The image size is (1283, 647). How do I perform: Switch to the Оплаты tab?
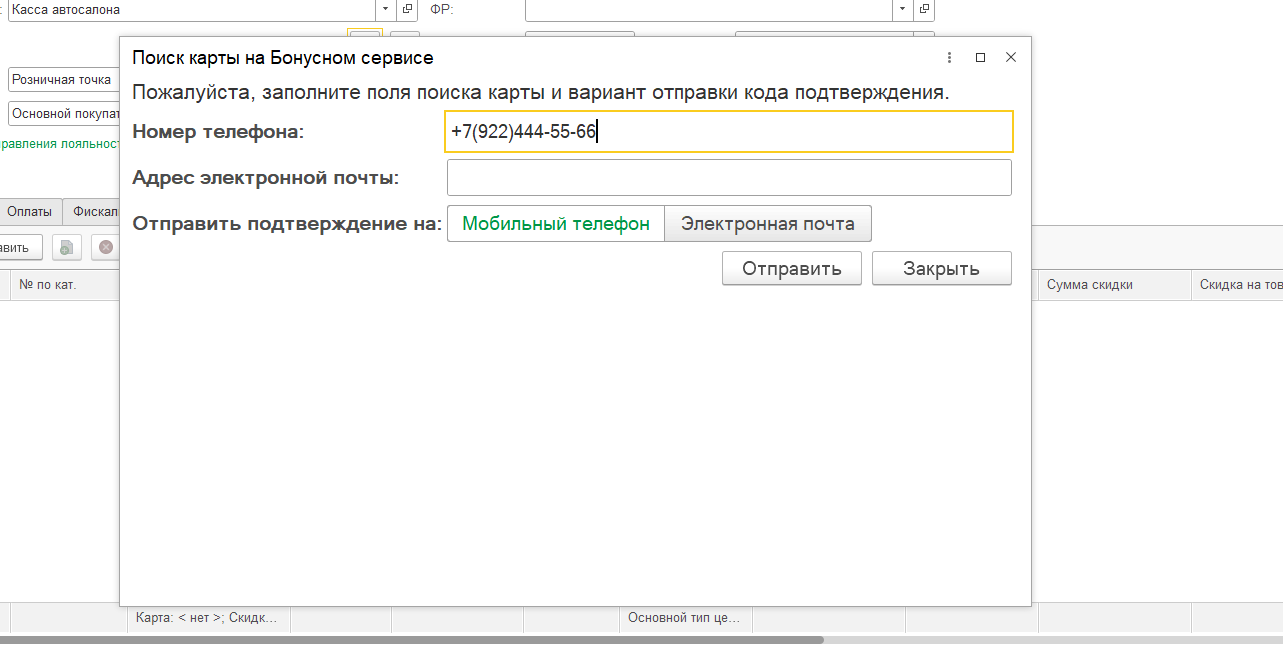coord(29,212)
